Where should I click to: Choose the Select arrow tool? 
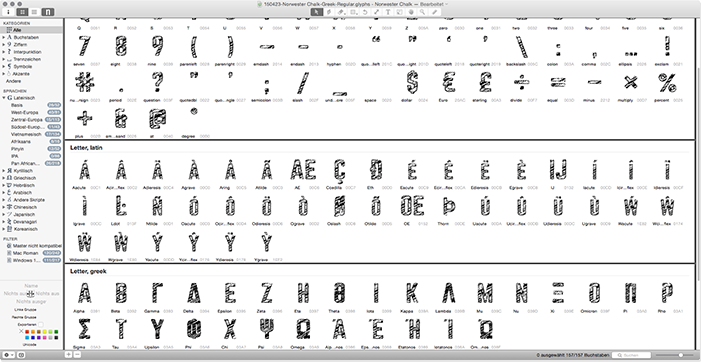click(x=317, y=12)
